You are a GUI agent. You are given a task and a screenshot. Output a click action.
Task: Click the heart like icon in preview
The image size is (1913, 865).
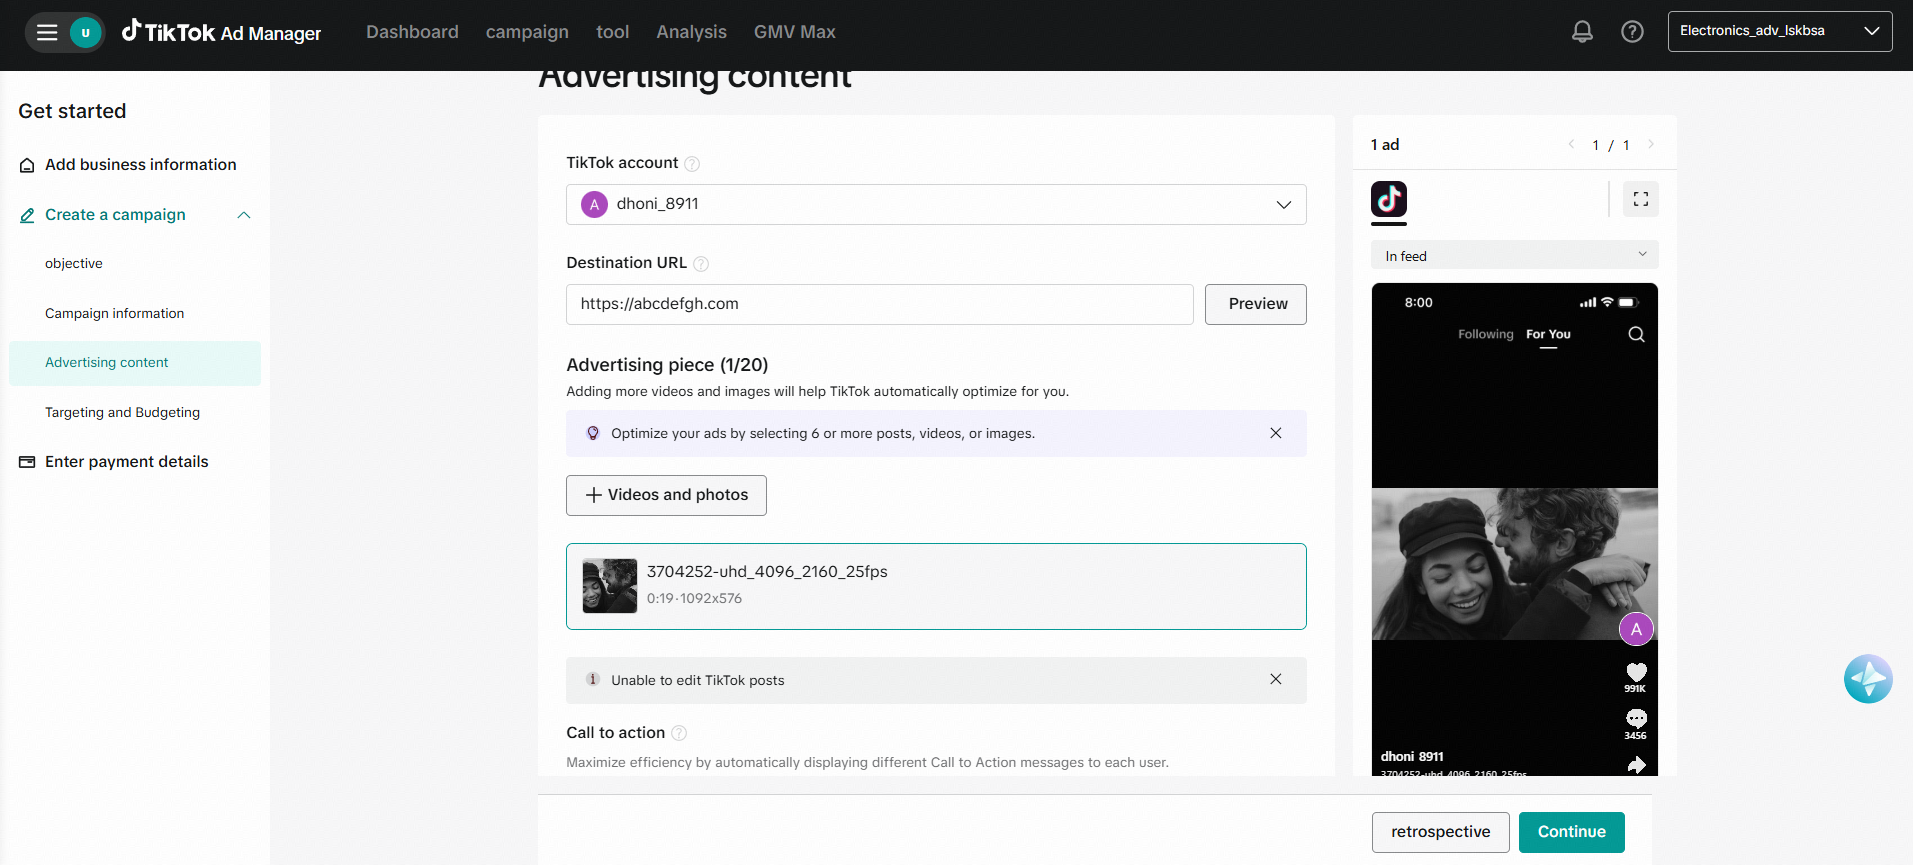[1636, 672]
